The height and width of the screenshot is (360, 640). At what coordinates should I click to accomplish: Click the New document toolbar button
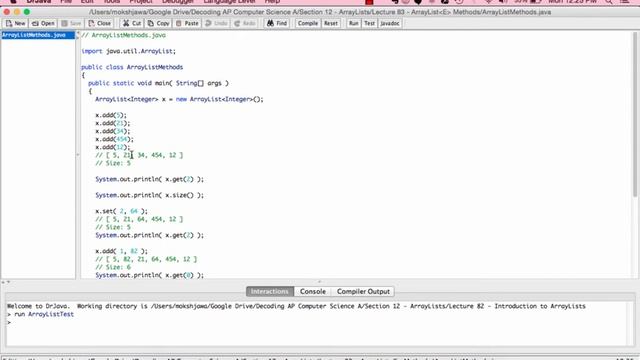(16, 23)
